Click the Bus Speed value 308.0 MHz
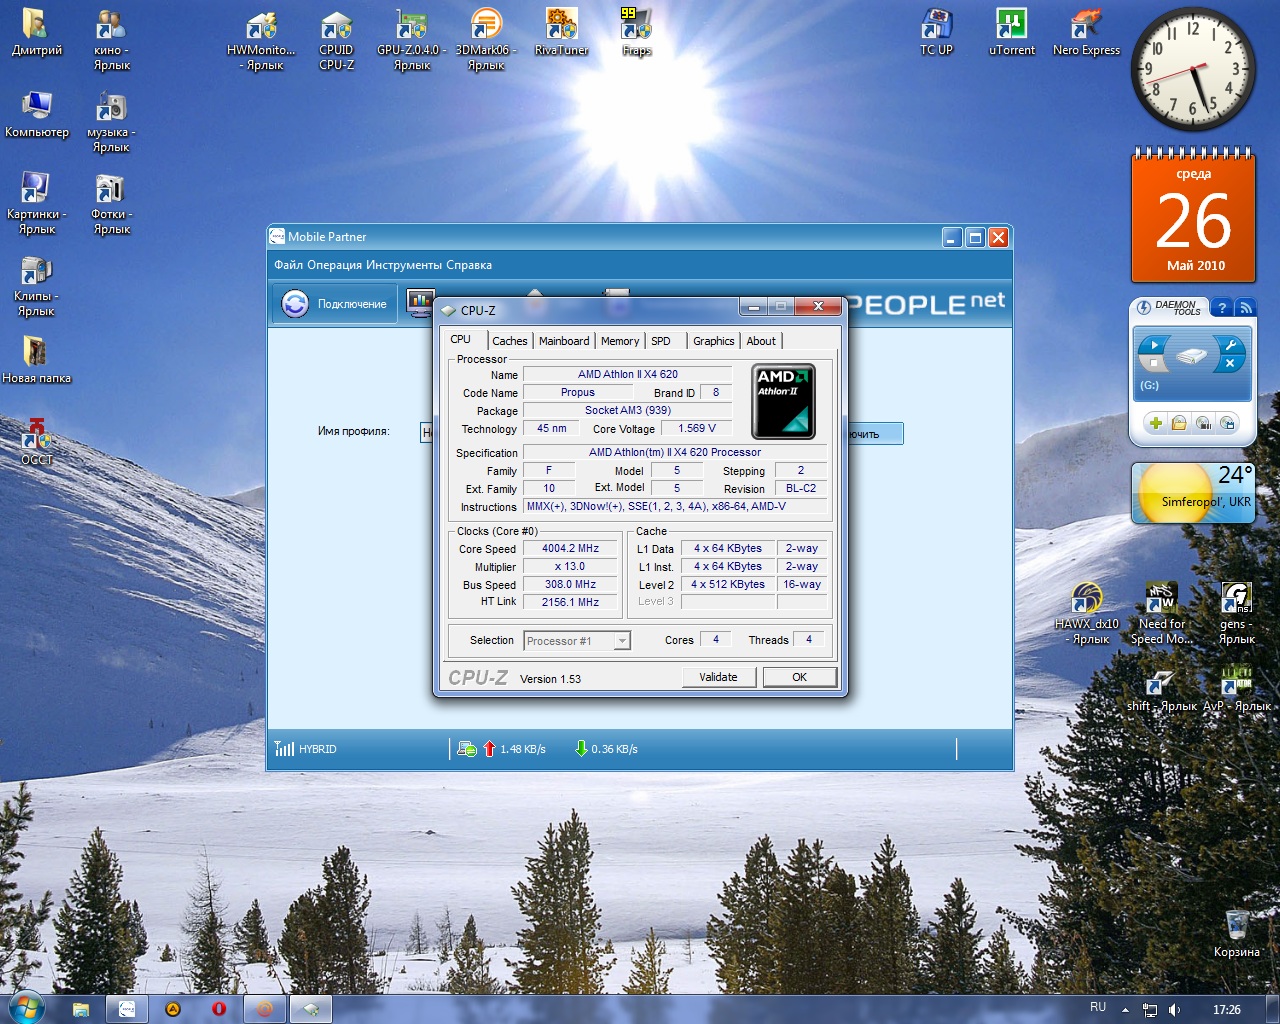This screenshot has height=1024, width=1280. [x=570, y=585]
